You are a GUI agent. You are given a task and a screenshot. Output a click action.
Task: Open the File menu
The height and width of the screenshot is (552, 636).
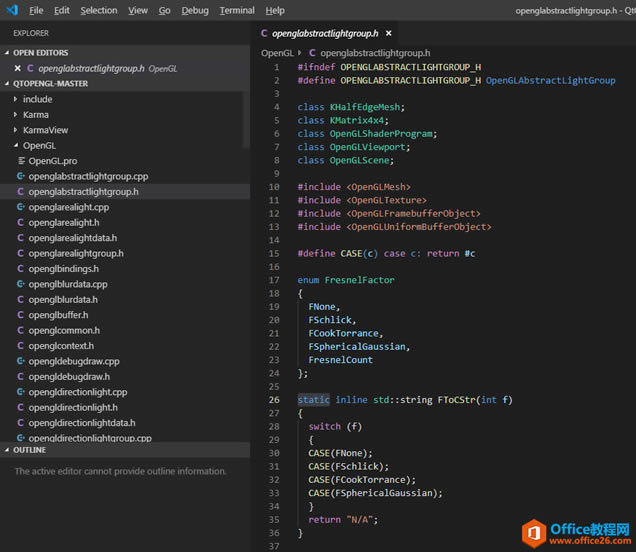(36, 11)
